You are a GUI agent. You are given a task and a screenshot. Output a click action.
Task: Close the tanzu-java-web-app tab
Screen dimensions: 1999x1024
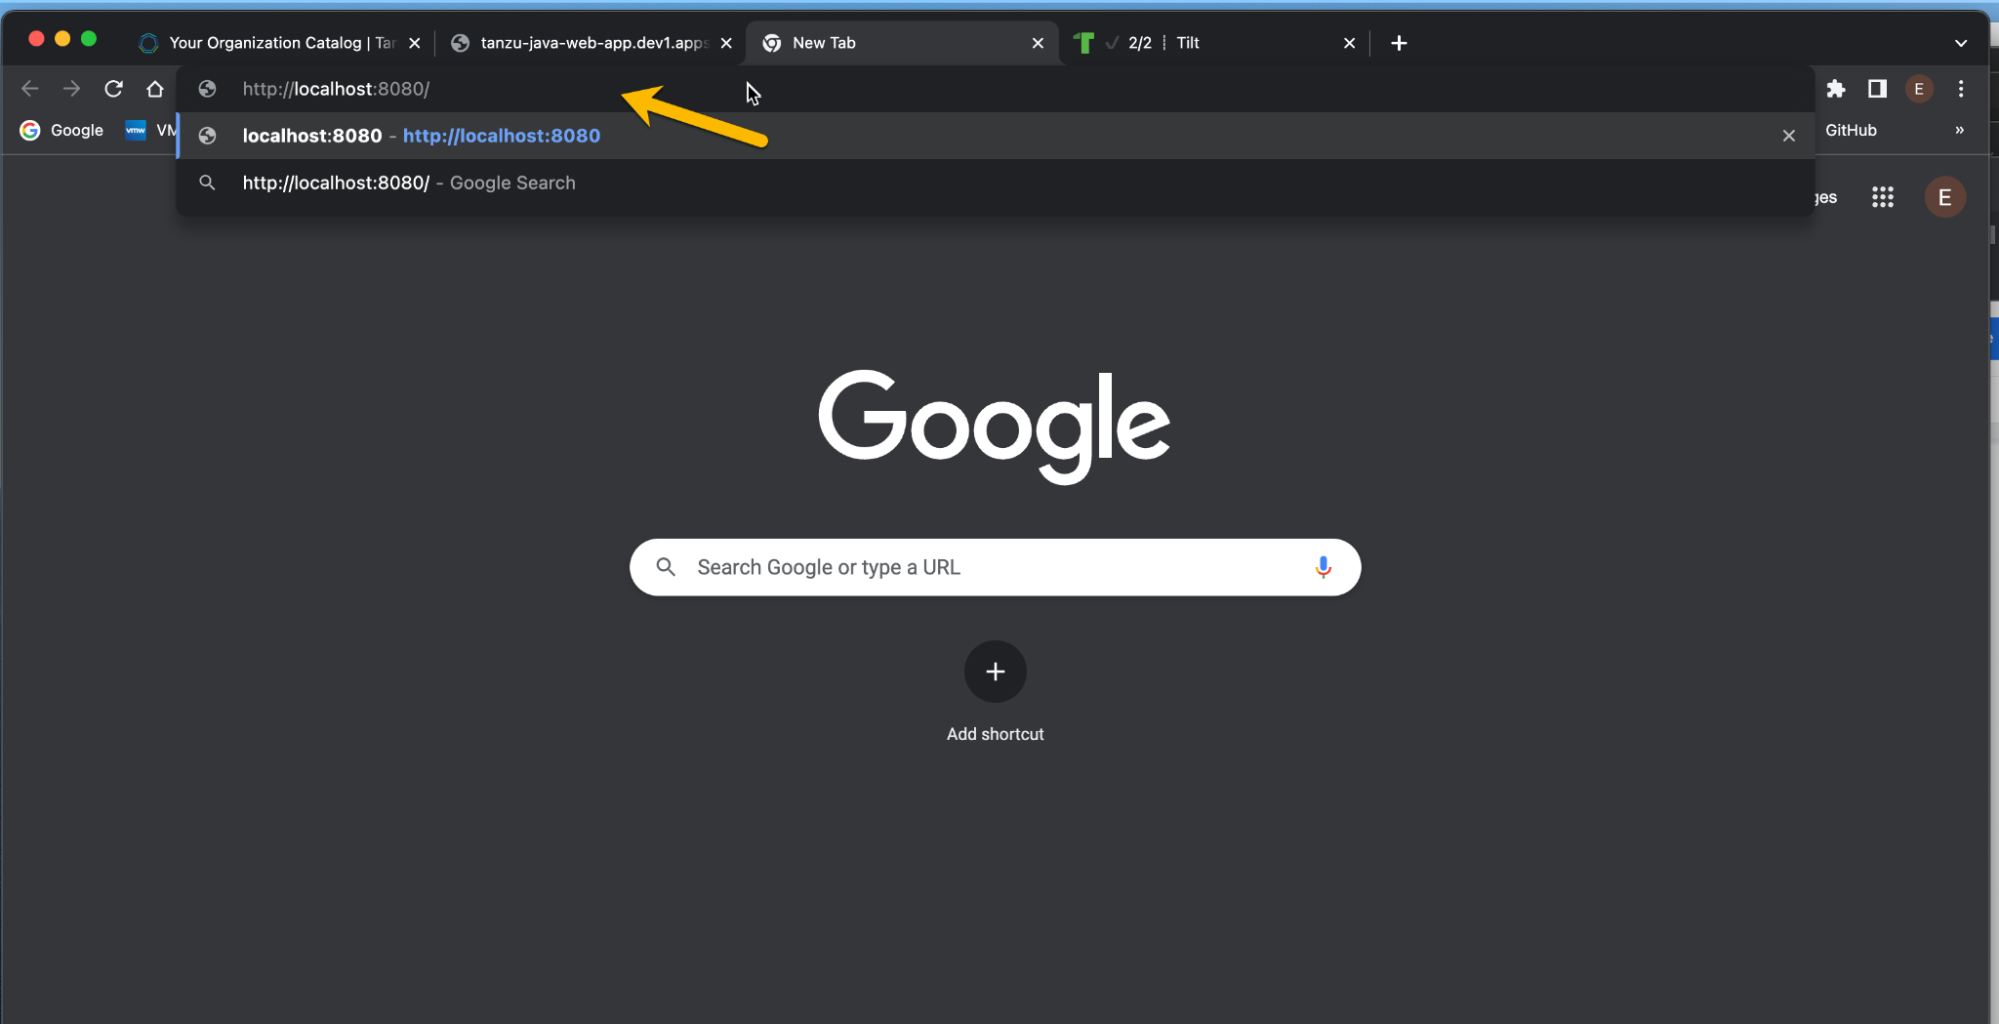726,43
